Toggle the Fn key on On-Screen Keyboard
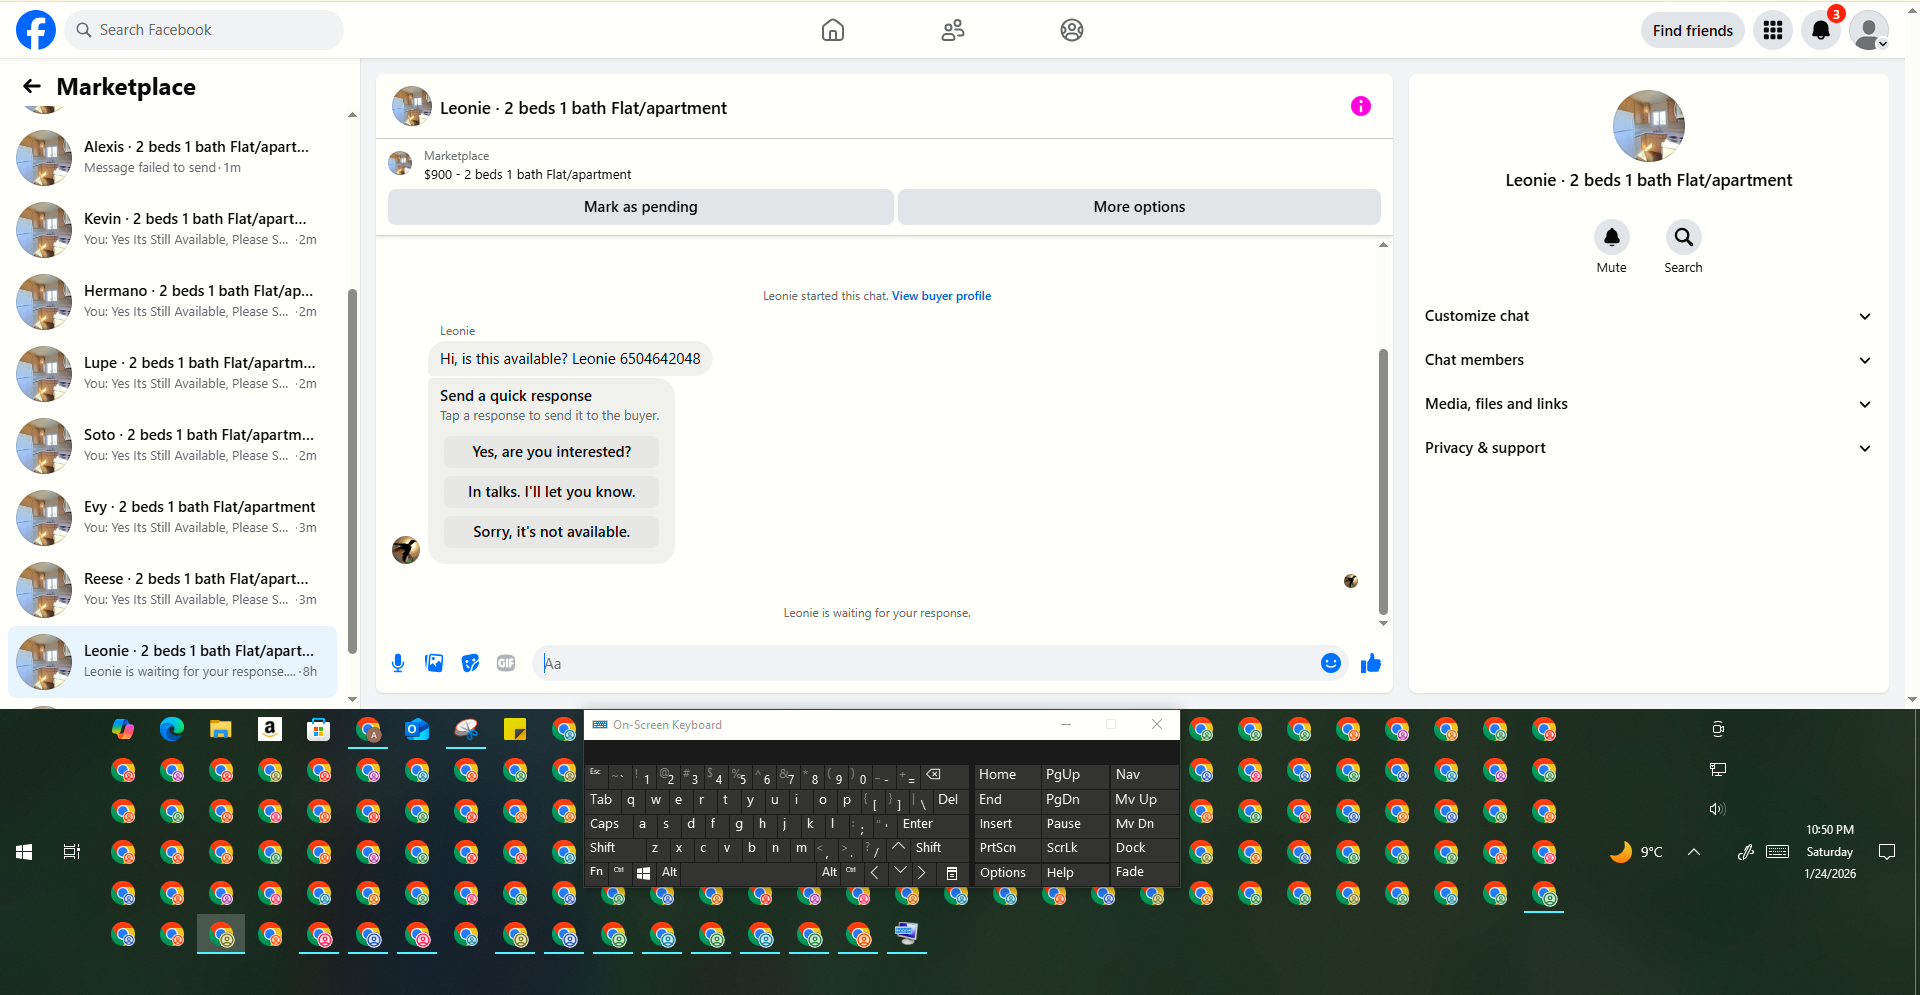Screen dimensions: 1920x995 pos(597,872)
